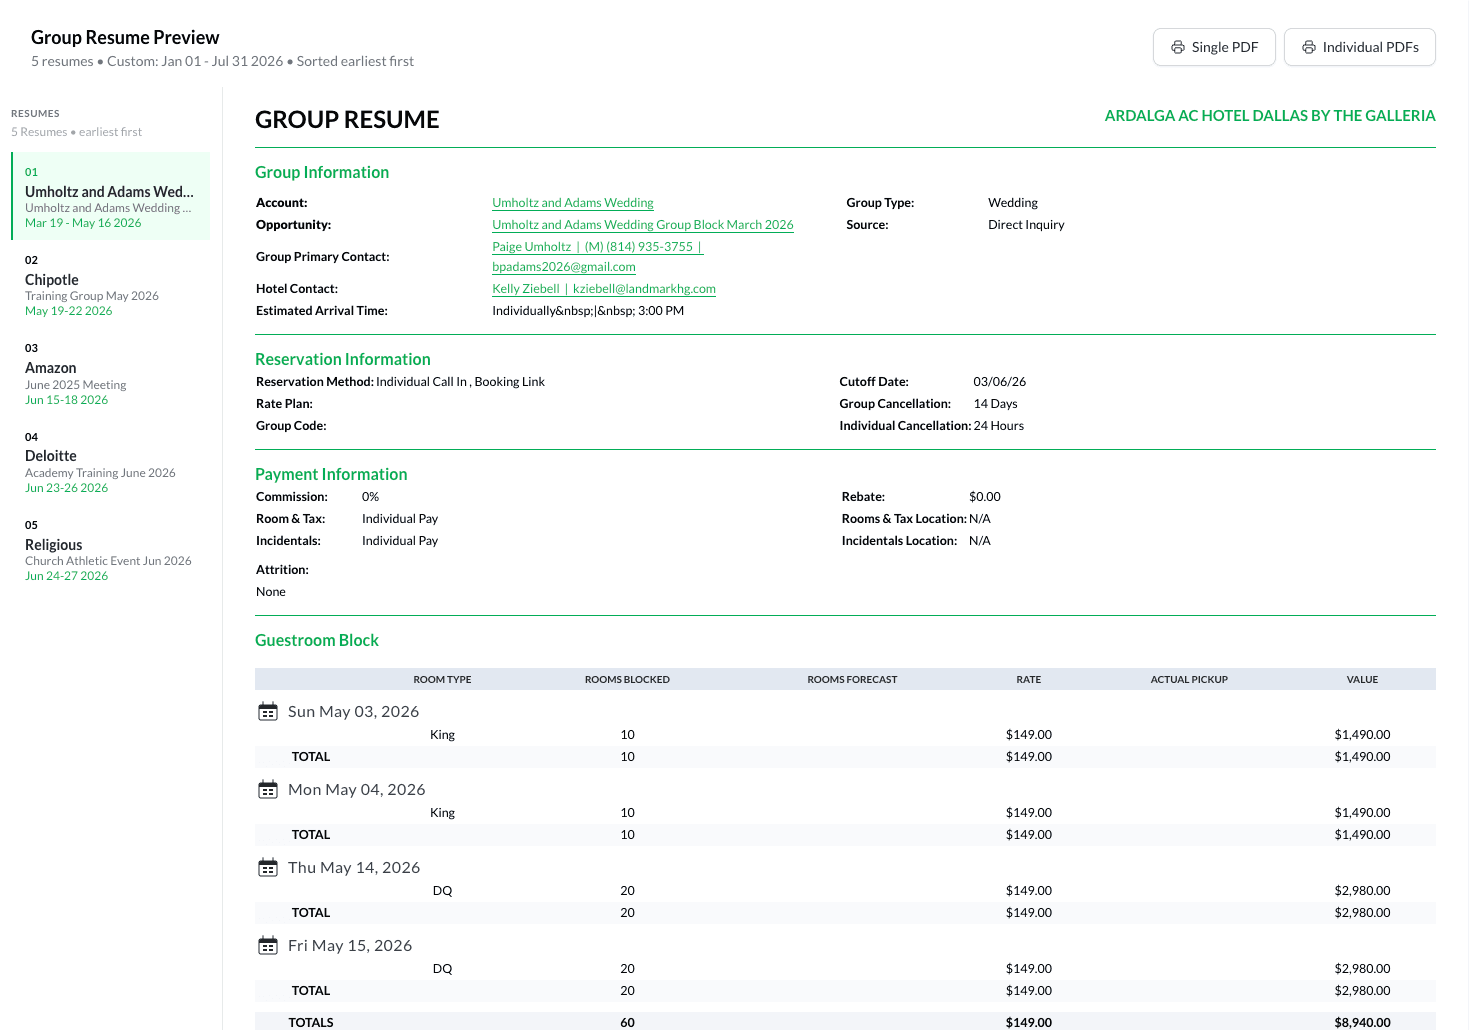Viewport: 1469px width, 1030px height.
Task: Select the Chipotle resume in sidebar
Action: 111,285
